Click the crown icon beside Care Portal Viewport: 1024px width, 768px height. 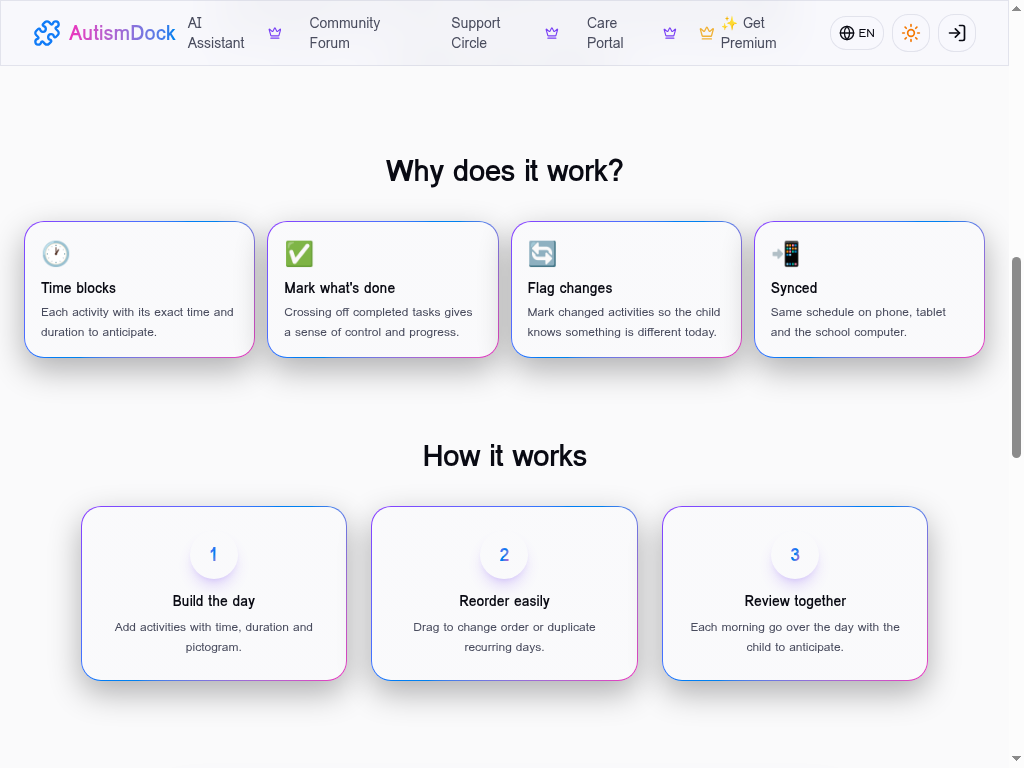669,33
